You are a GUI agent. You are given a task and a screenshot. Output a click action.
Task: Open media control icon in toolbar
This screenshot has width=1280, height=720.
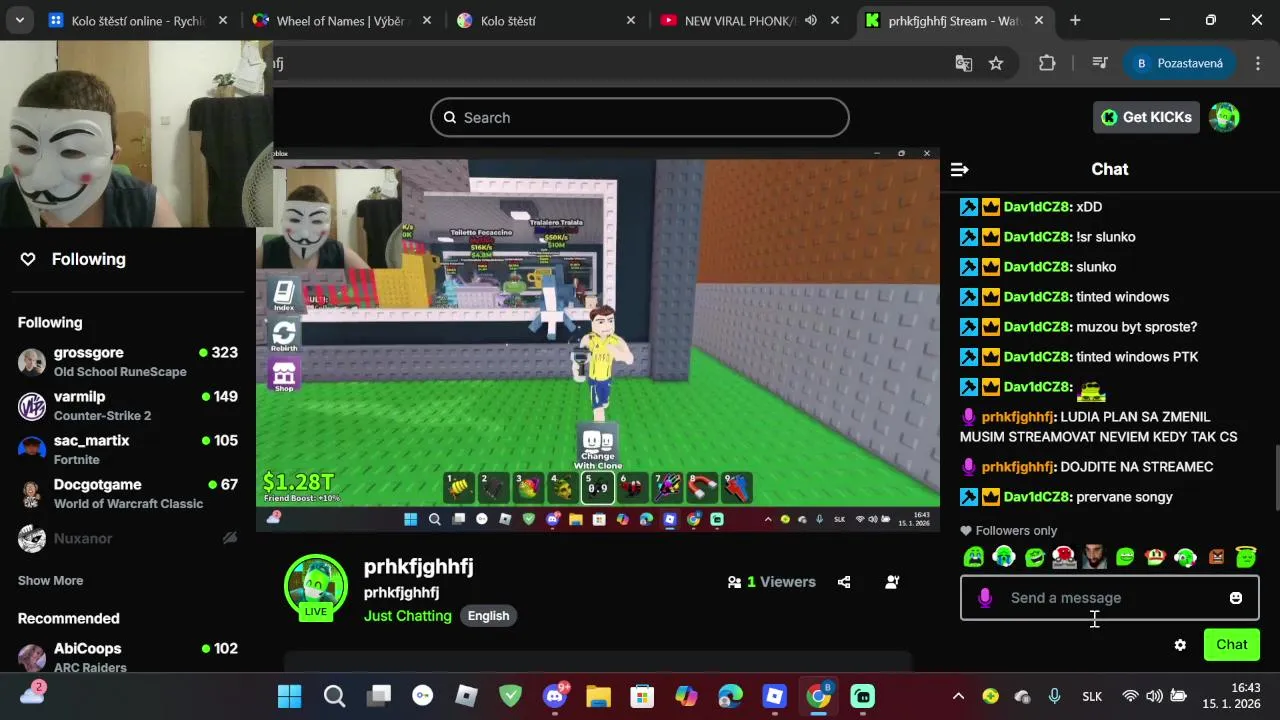point(1099,63)
